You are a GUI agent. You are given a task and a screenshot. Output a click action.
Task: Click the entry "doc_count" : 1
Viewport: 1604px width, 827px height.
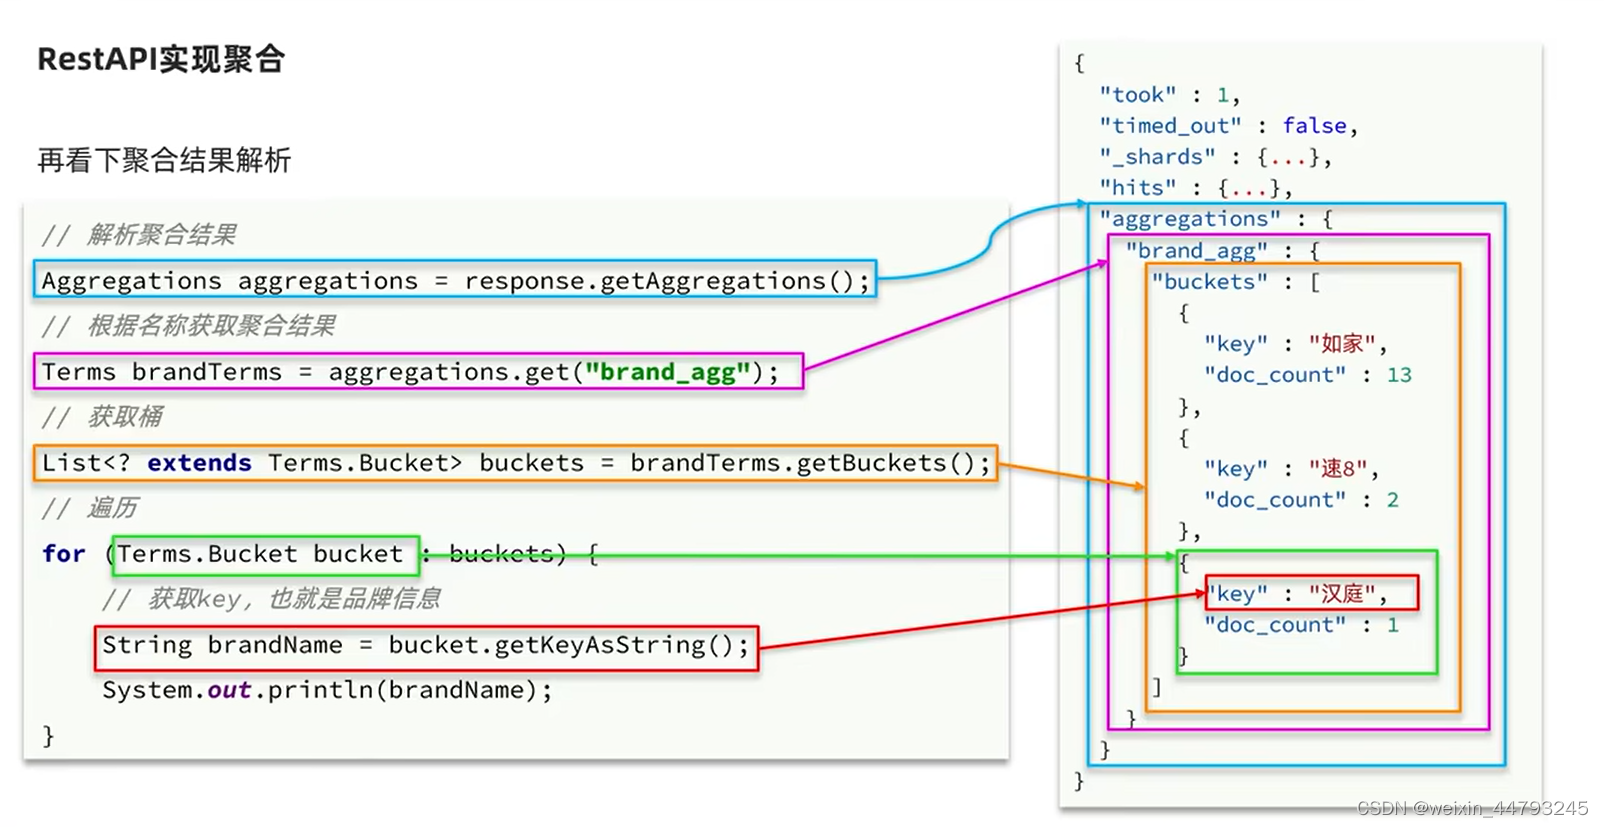point(1301,625)
